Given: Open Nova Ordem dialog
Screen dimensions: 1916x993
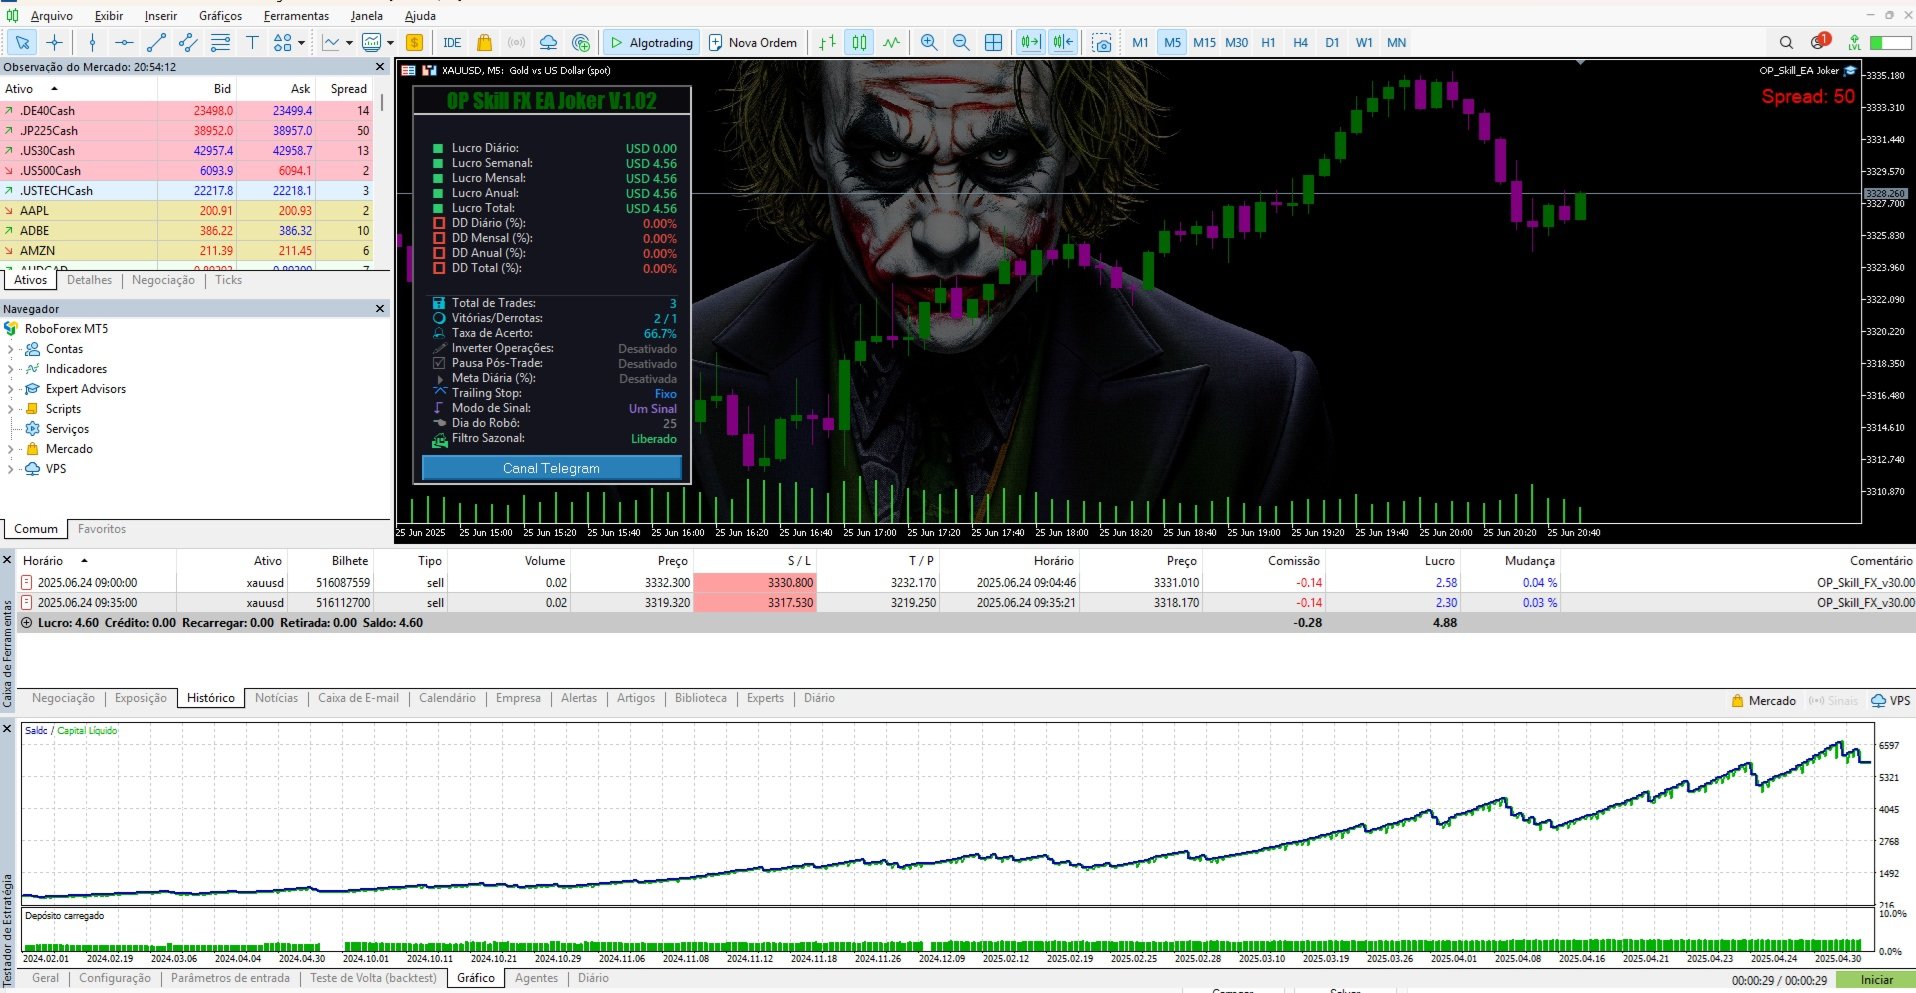Looking at the screenshot, I should click(753, 42).
